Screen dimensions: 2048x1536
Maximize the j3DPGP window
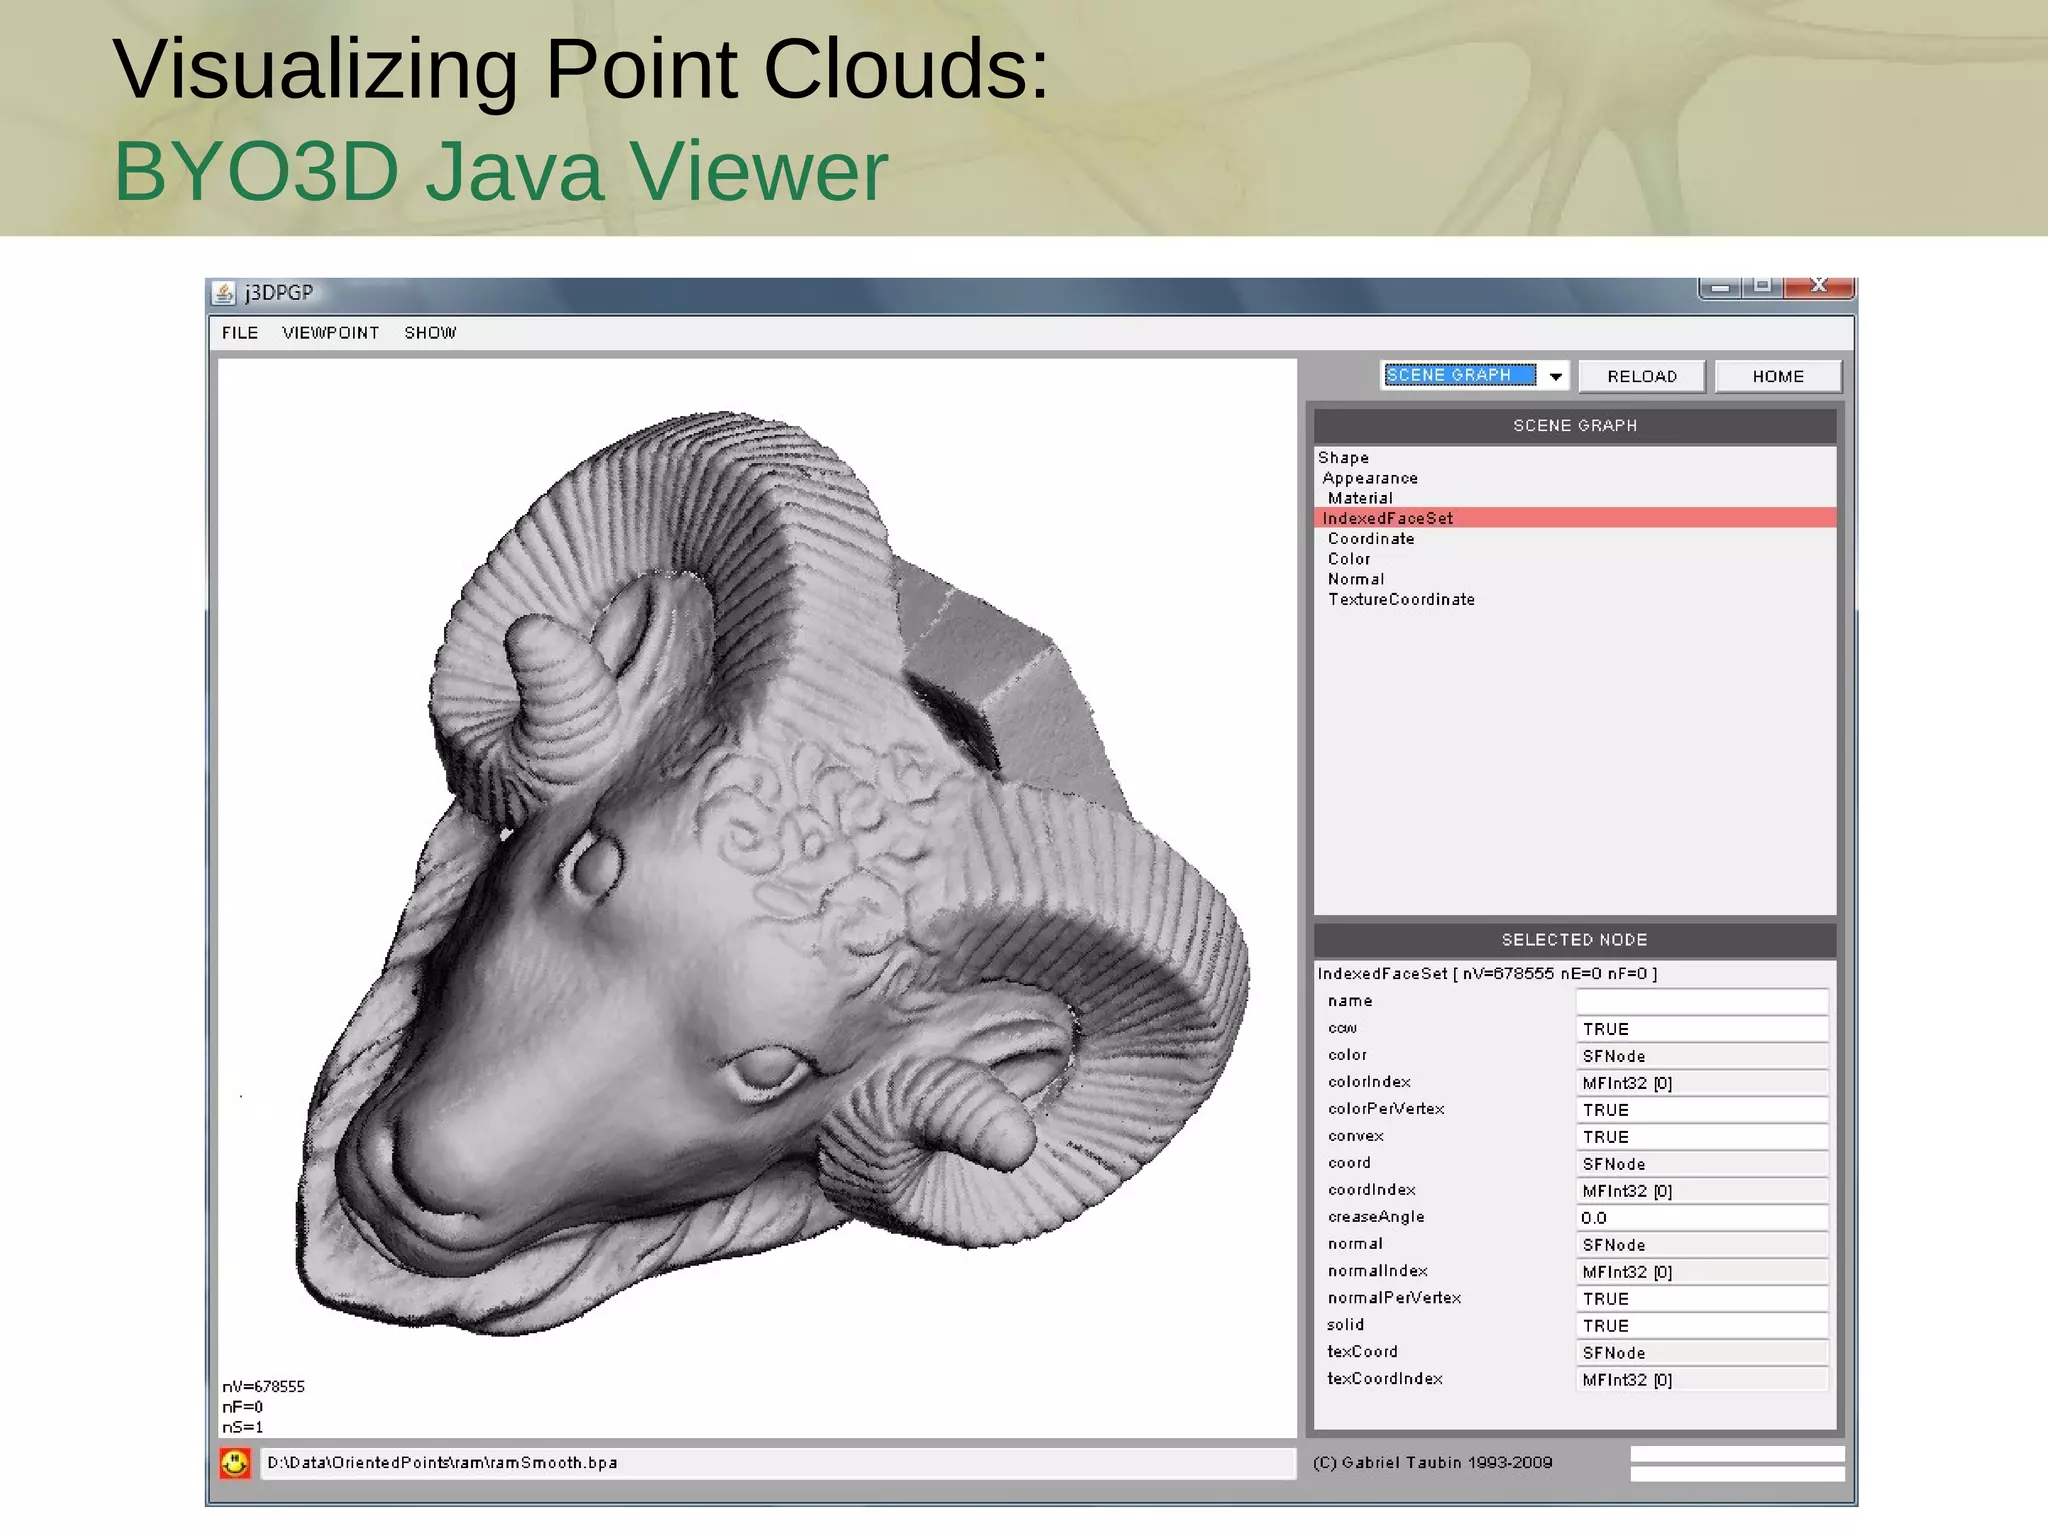pos(1762,288)
